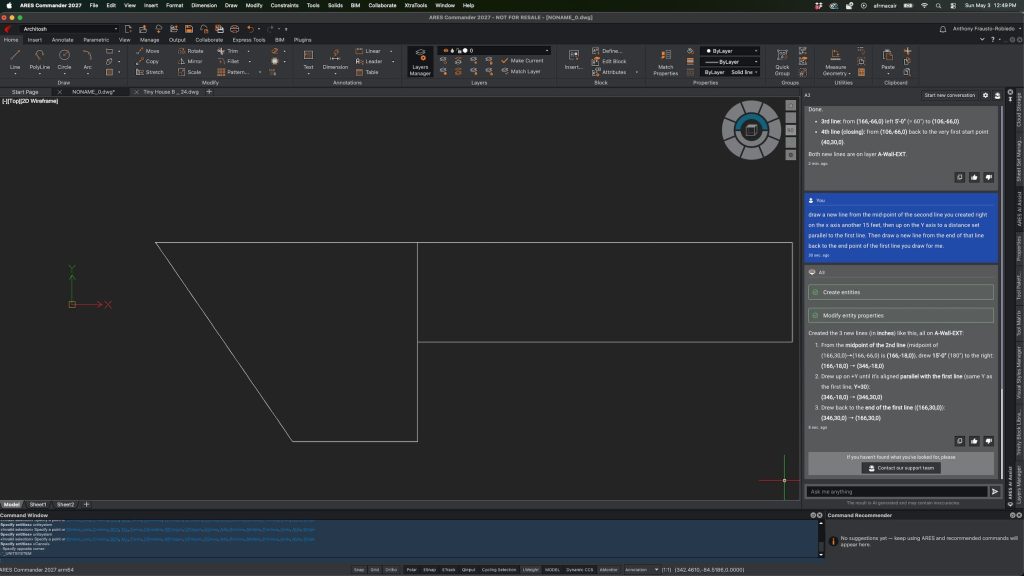This screenshot has width=1024, height=576.
Task: Toggle Snap in status bar
Action: click(359, 569)
